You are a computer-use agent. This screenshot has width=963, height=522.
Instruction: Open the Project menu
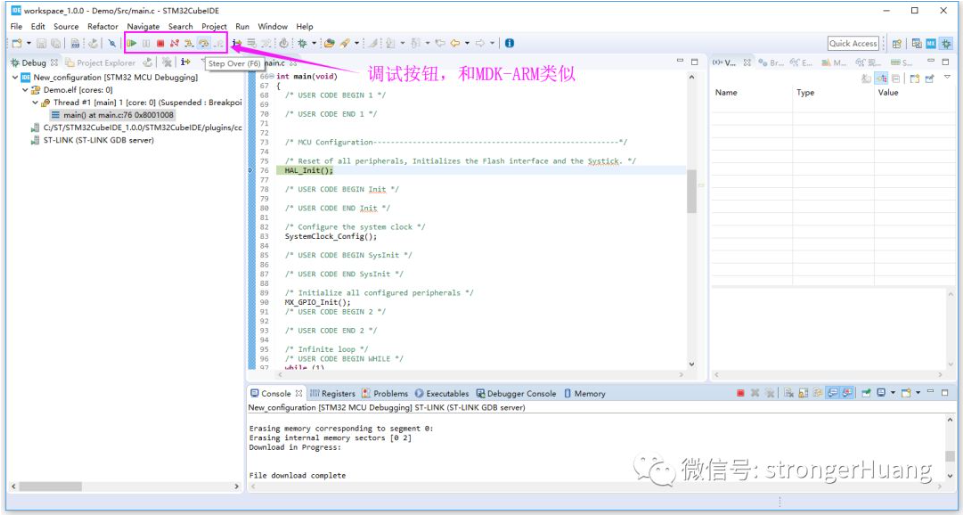[214, 26]
